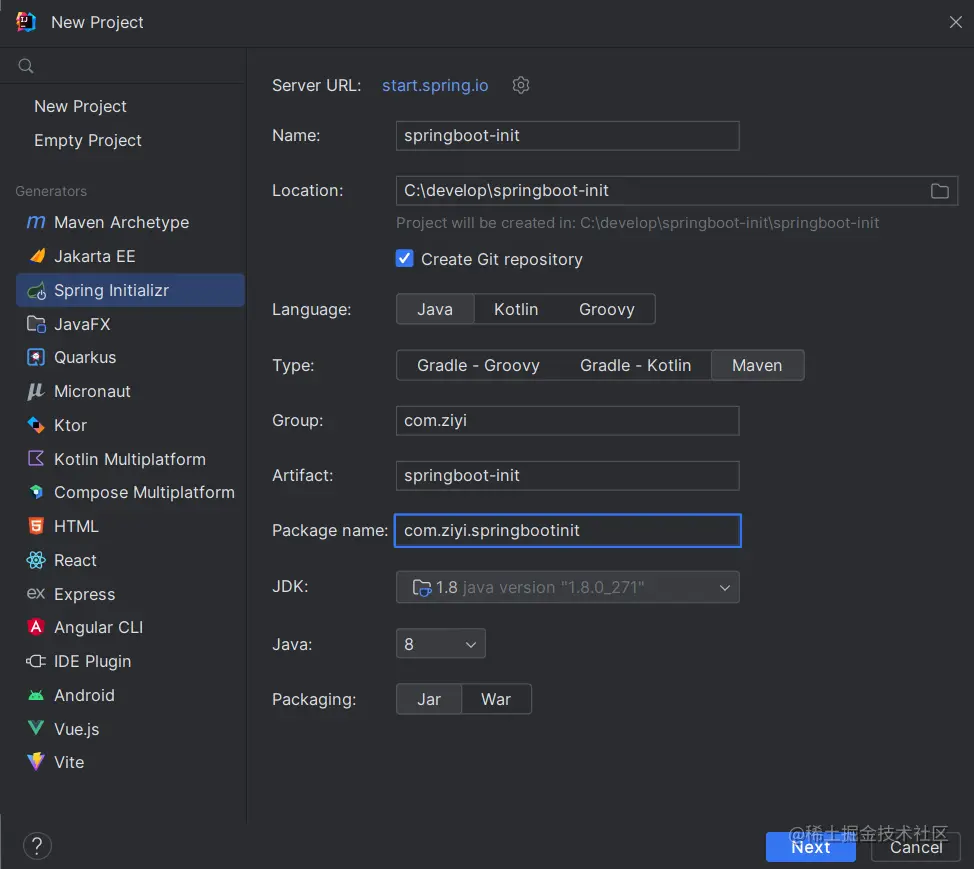The image size is (974, 869).
Task: Click the Vite logo icon
Action: pyautogui.click(x=36, y=762)
